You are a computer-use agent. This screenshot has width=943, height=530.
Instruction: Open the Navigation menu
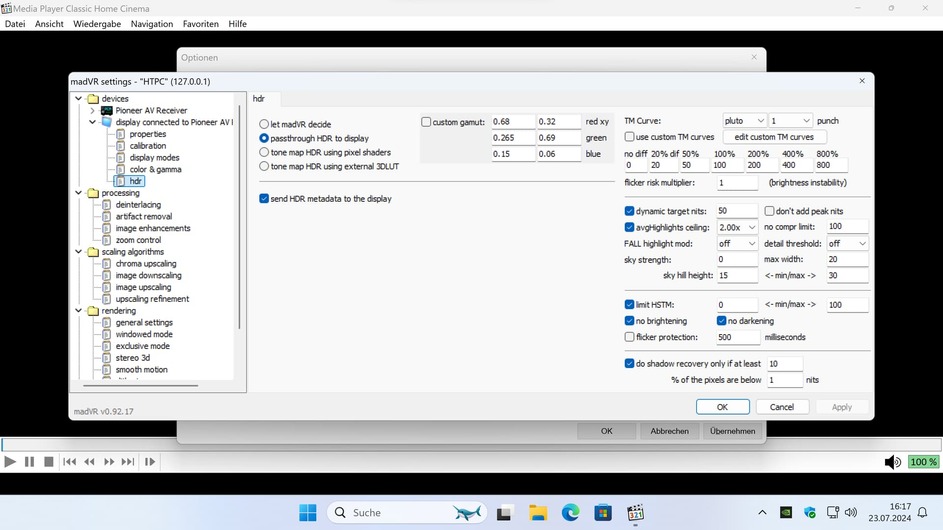(x=152, y=24)
